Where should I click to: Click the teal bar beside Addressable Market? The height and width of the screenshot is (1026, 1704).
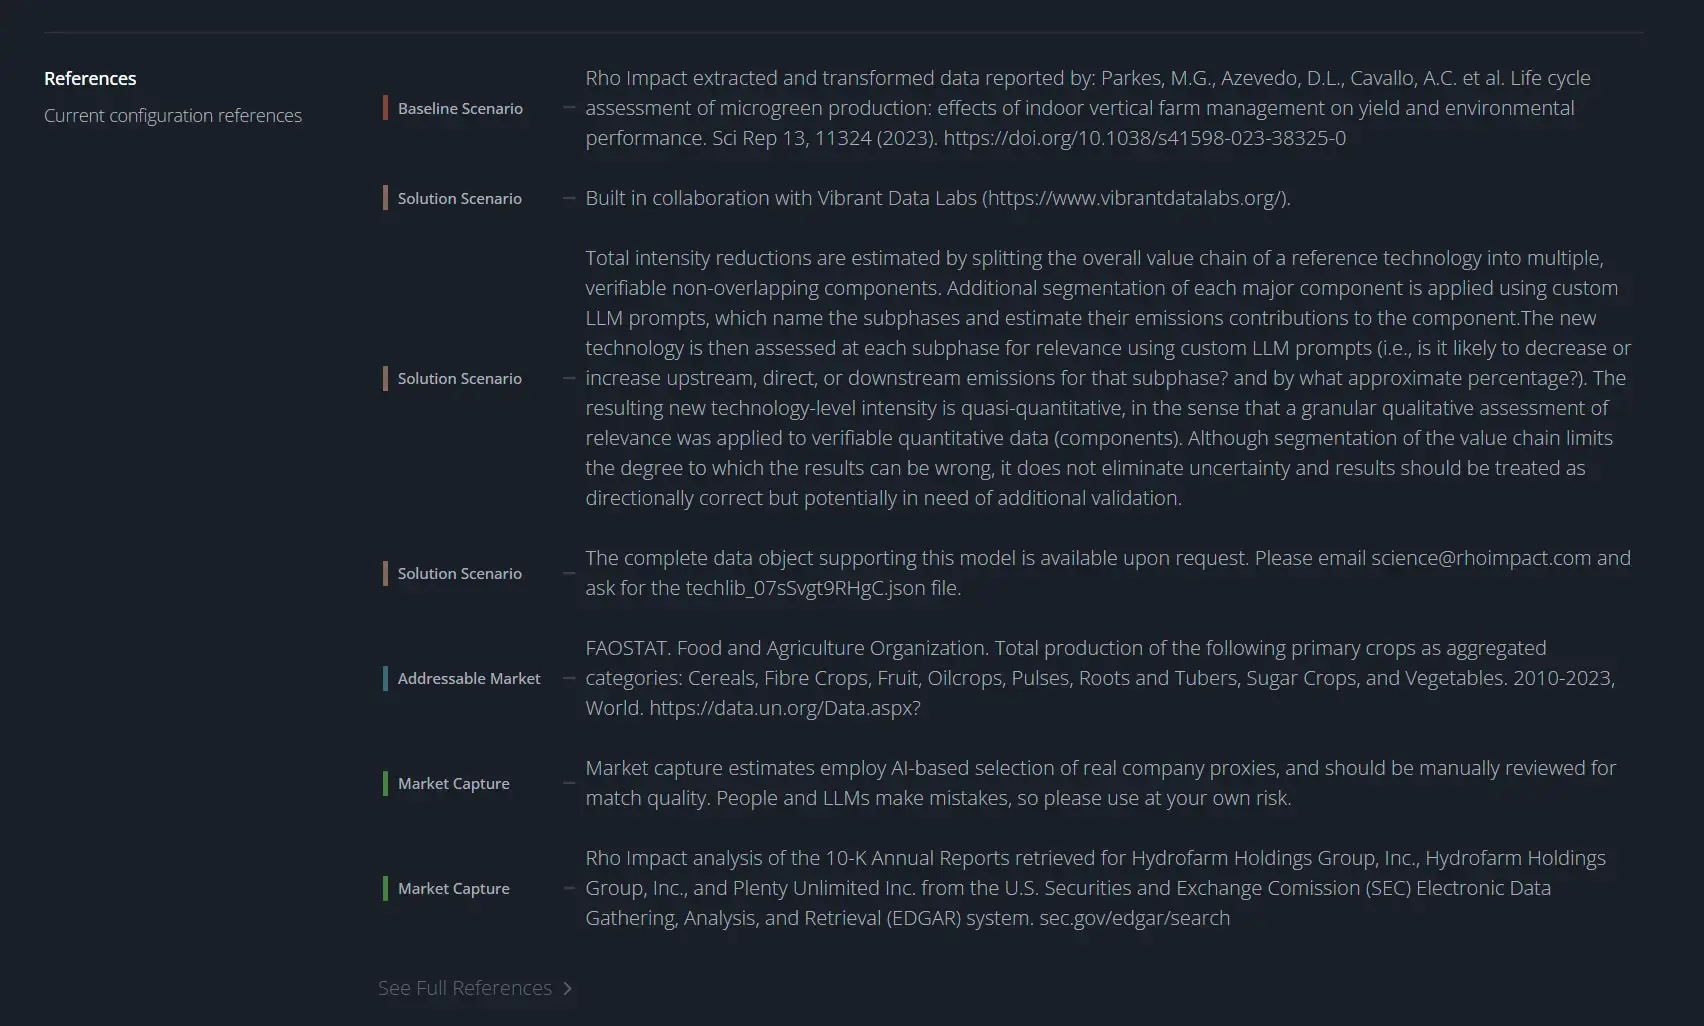385,678
